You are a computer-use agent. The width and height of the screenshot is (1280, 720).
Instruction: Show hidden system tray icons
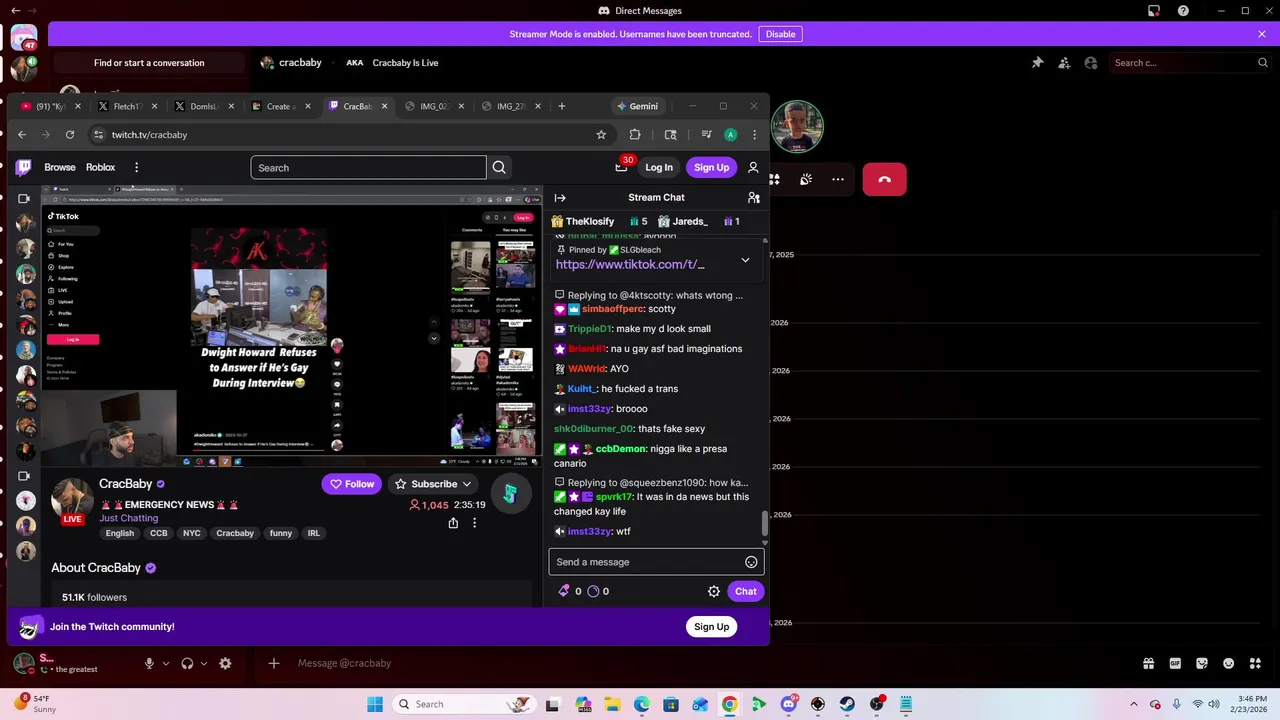(1134, 704)
